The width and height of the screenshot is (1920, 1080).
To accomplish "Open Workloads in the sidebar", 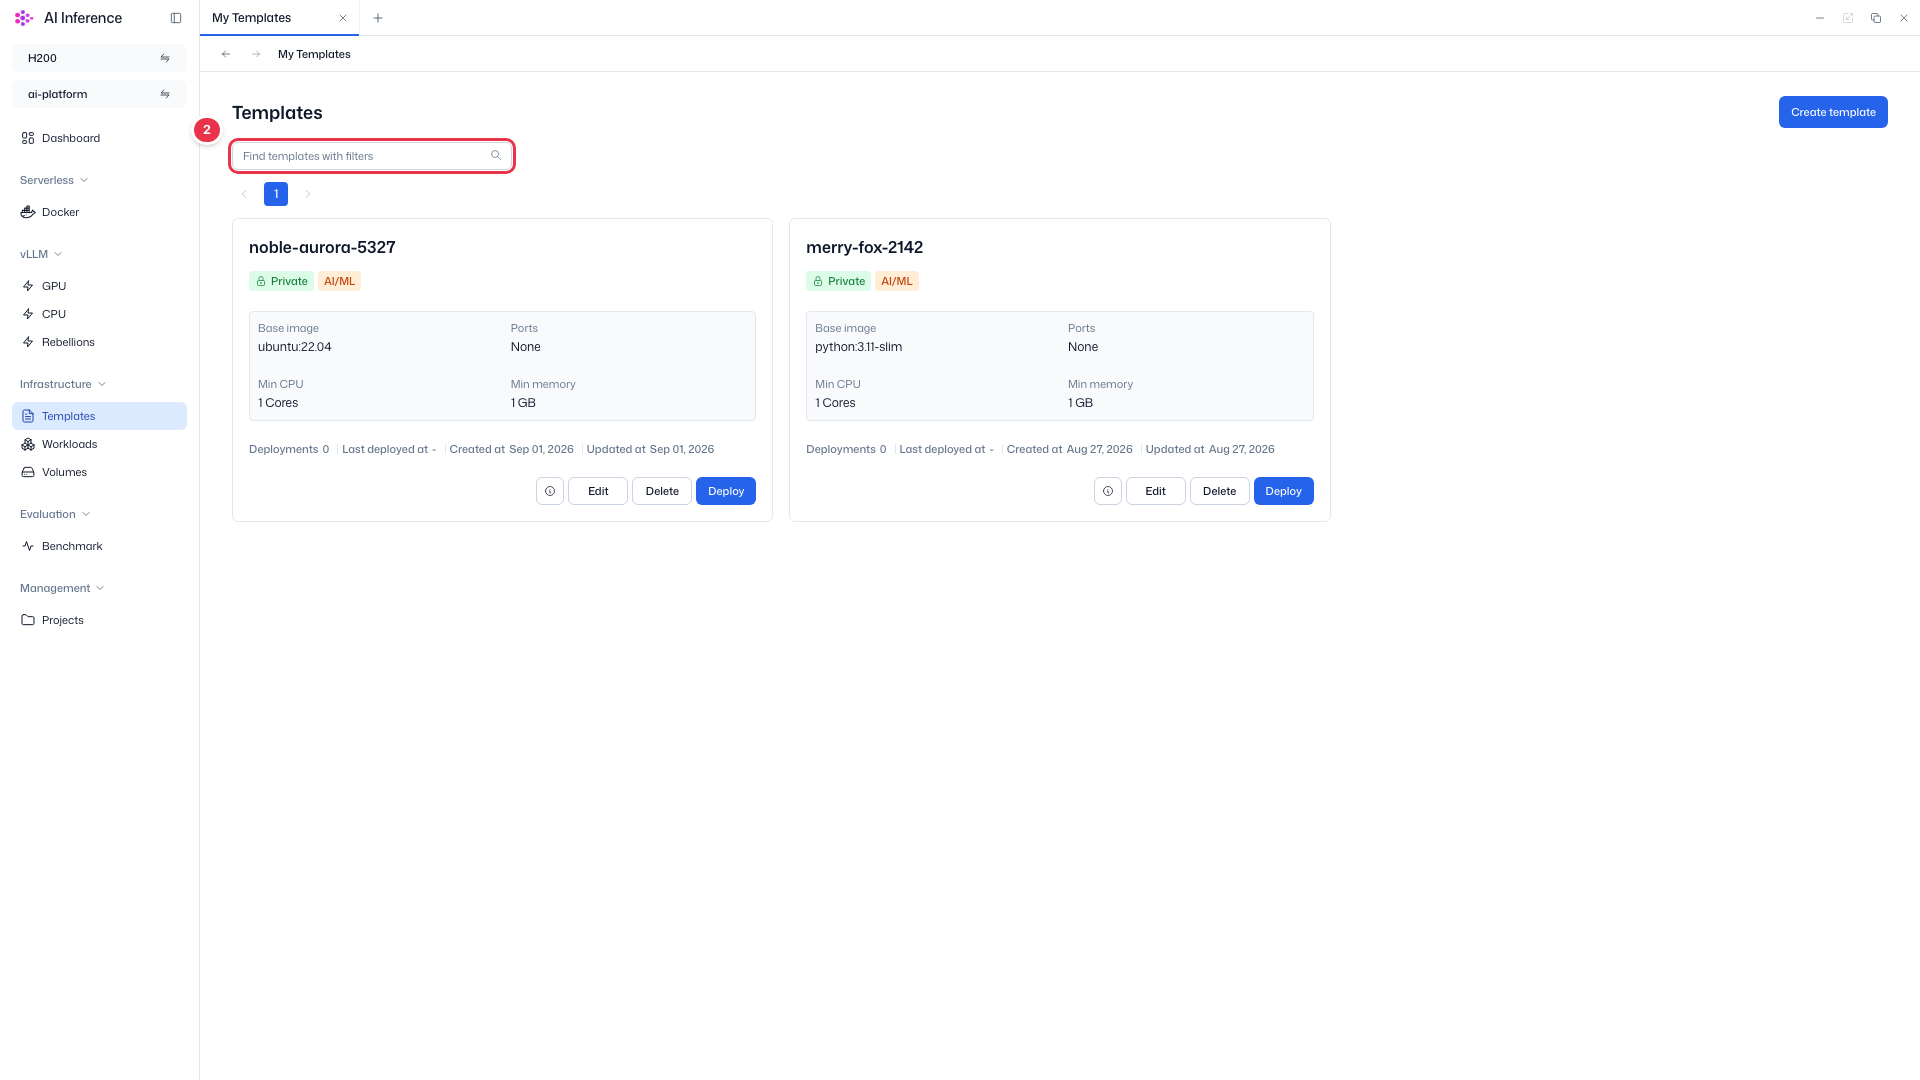I will [99, 444].
